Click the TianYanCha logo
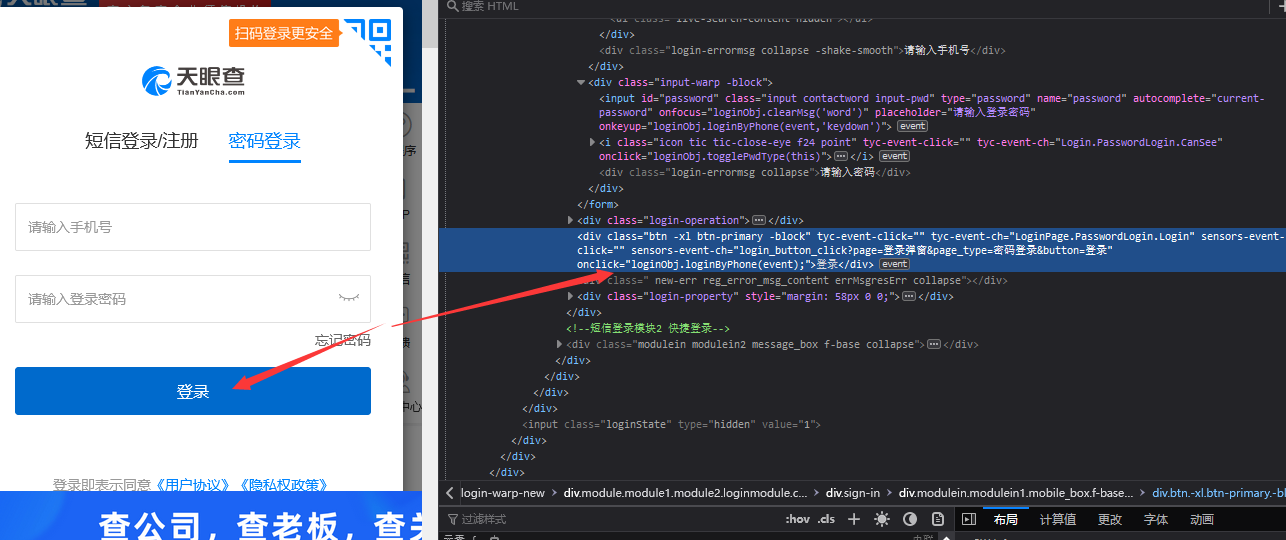This screenshot has height=540, width=1286. tap(193, 81)
